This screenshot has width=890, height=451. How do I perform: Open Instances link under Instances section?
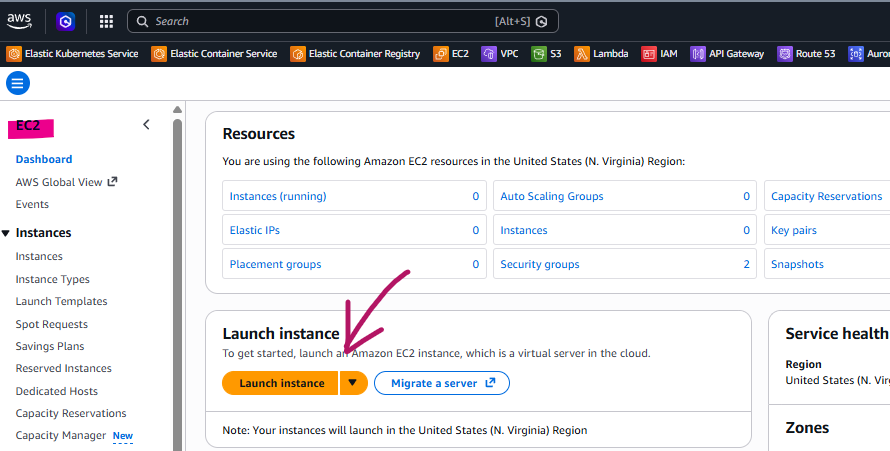click(x=39, y=256)
